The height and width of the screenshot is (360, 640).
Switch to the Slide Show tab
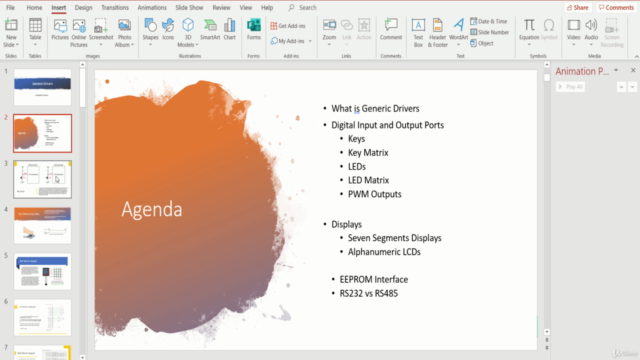[x=189, y=7]
